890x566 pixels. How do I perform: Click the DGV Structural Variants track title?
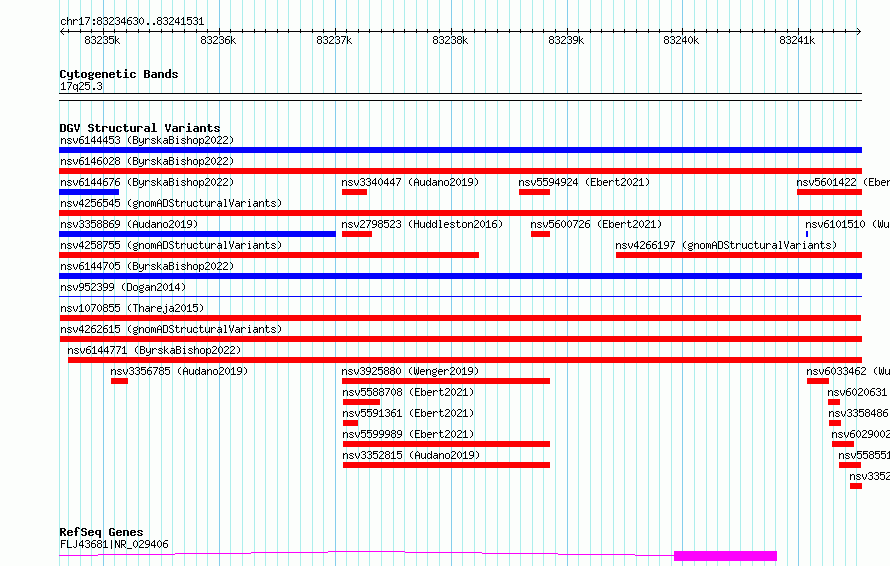click(x=140, y=128)
